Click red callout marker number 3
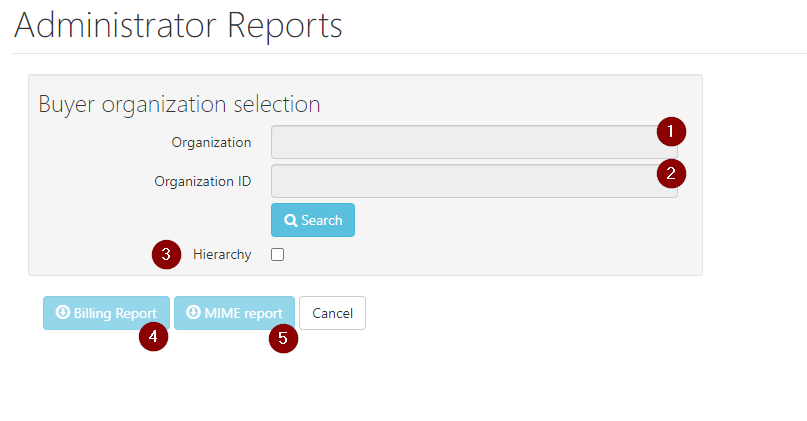 pyautogui.click(x=167, y=254)
